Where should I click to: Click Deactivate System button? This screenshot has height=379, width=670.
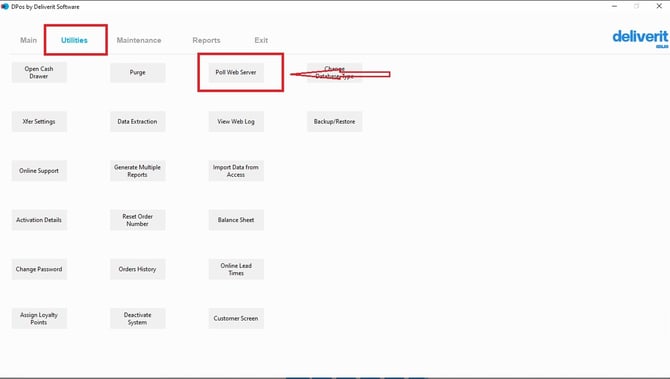[x=138, y=318]
